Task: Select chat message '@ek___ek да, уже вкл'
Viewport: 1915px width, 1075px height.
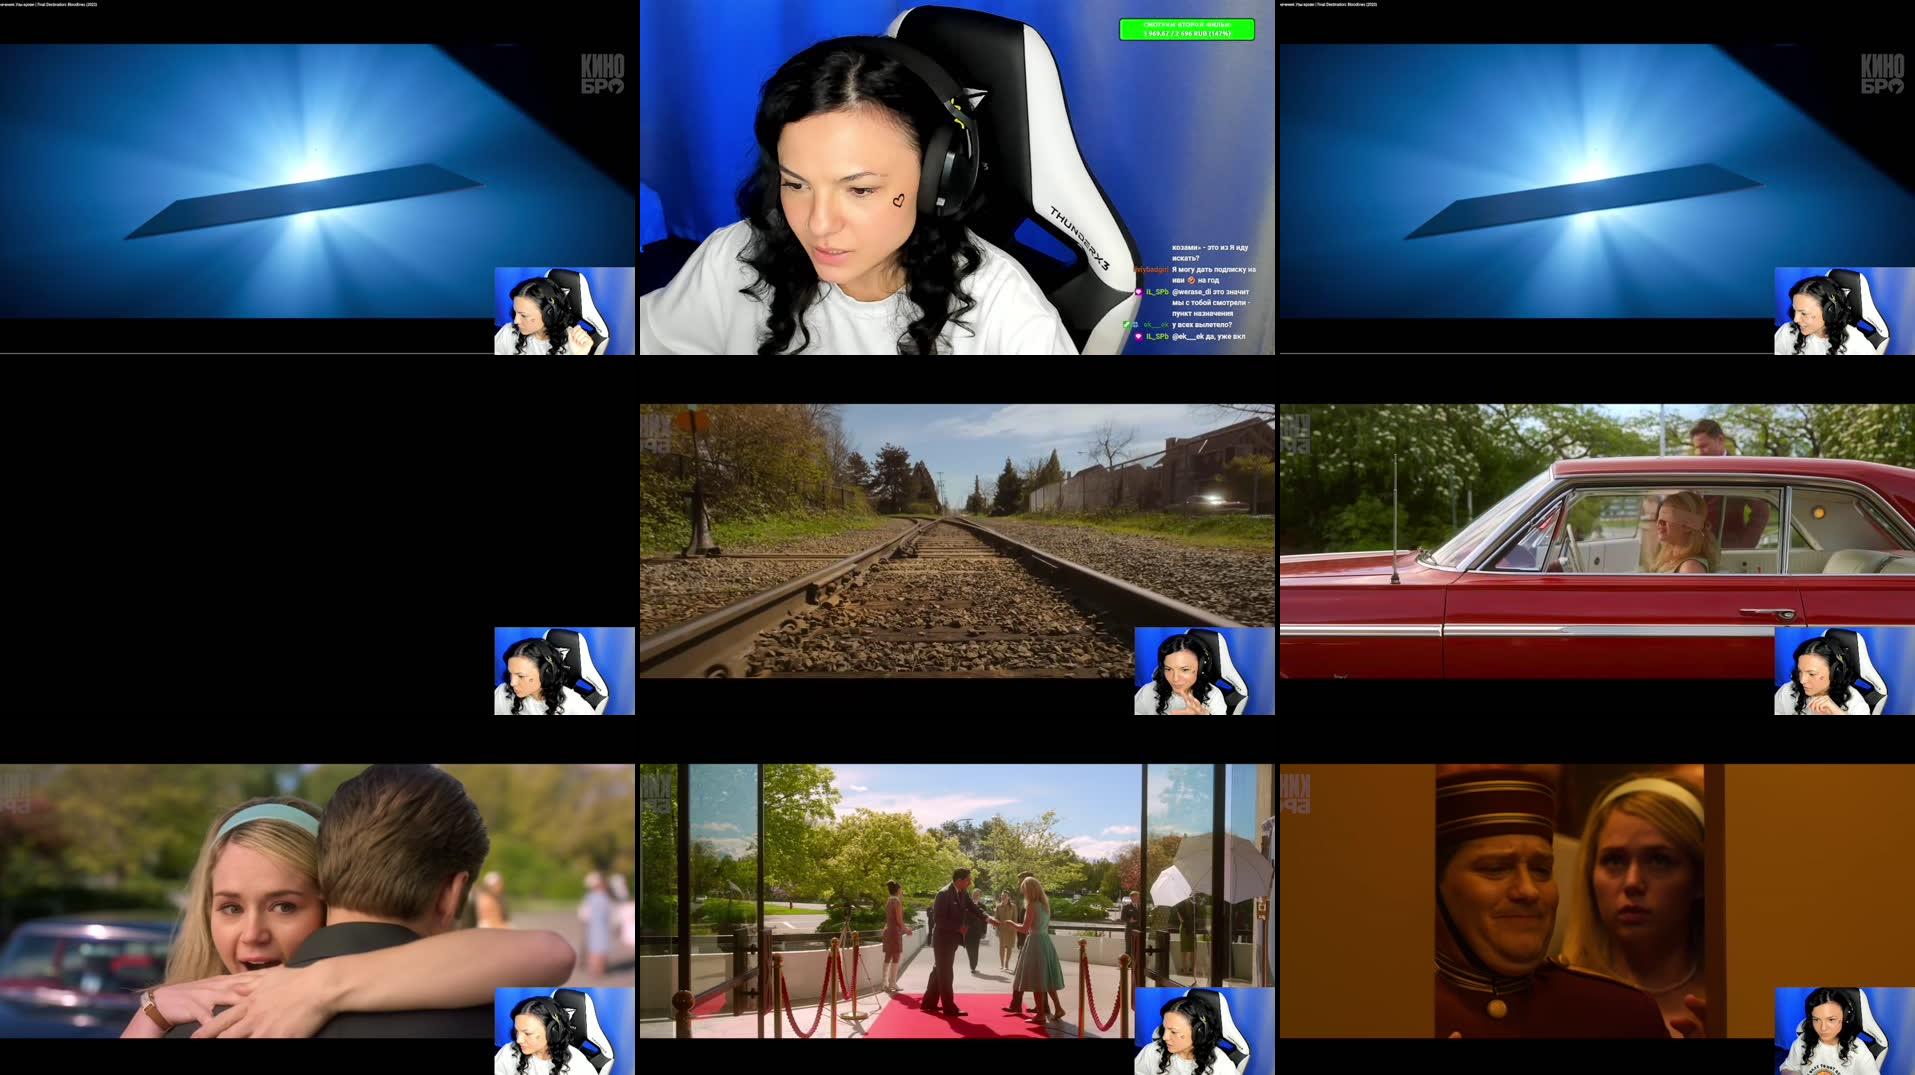Action: pos(1208,336)
